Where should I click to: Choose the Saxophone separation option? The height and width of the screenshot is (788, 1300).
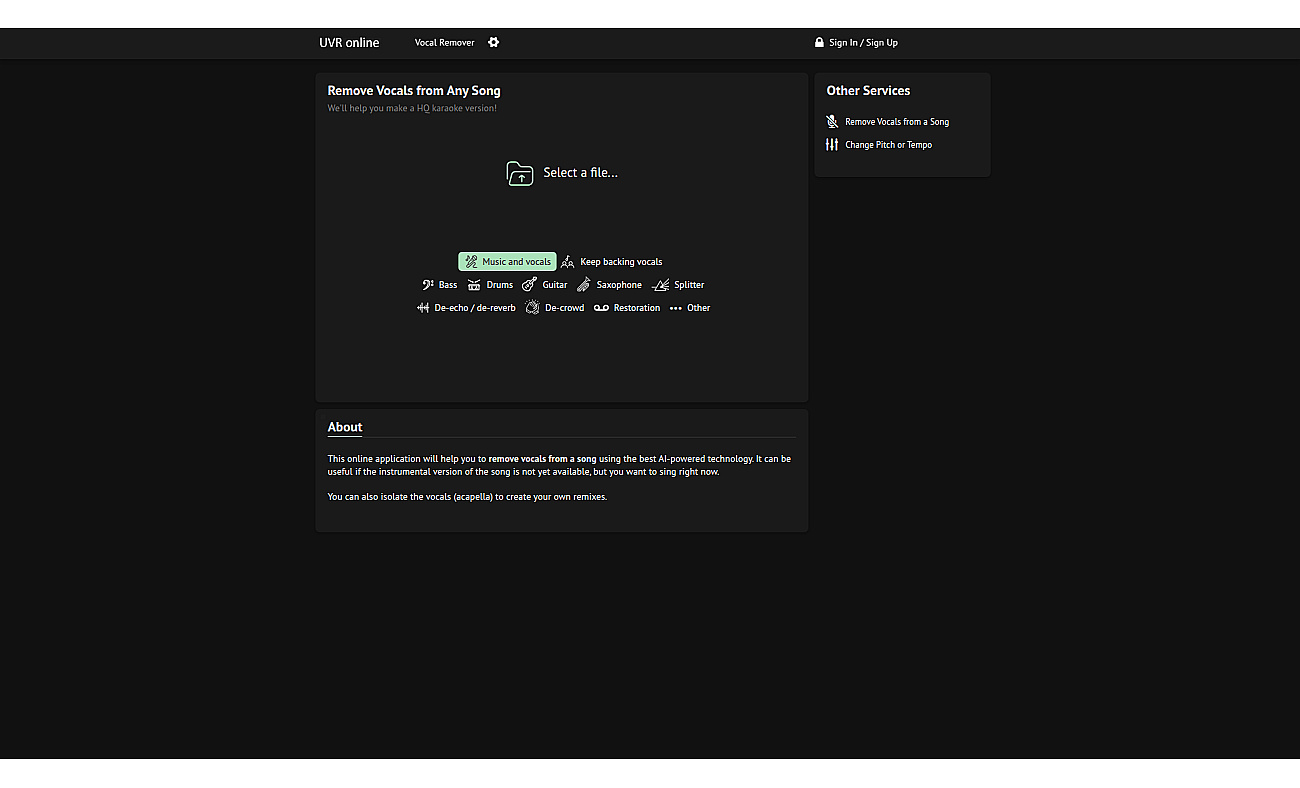[609, 285]
